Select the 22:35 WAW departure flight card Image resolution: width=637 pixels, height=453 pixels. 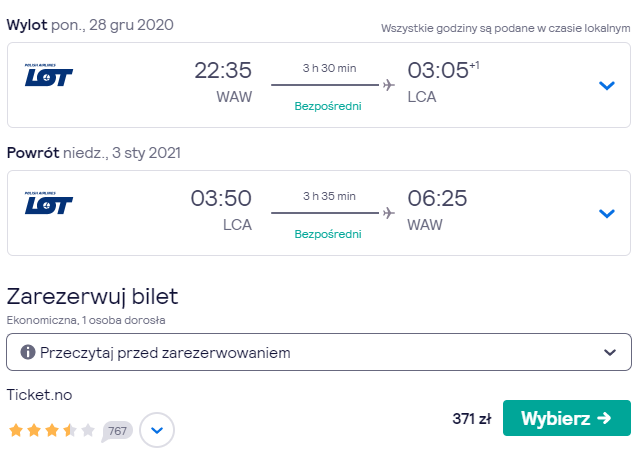[x=319, y=85]
